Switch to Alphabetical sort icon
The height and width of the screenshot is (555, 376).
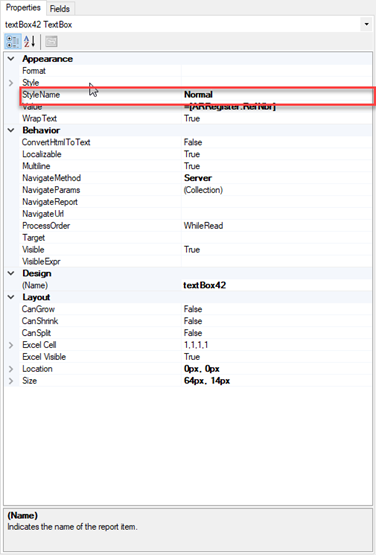coord(30,42)
